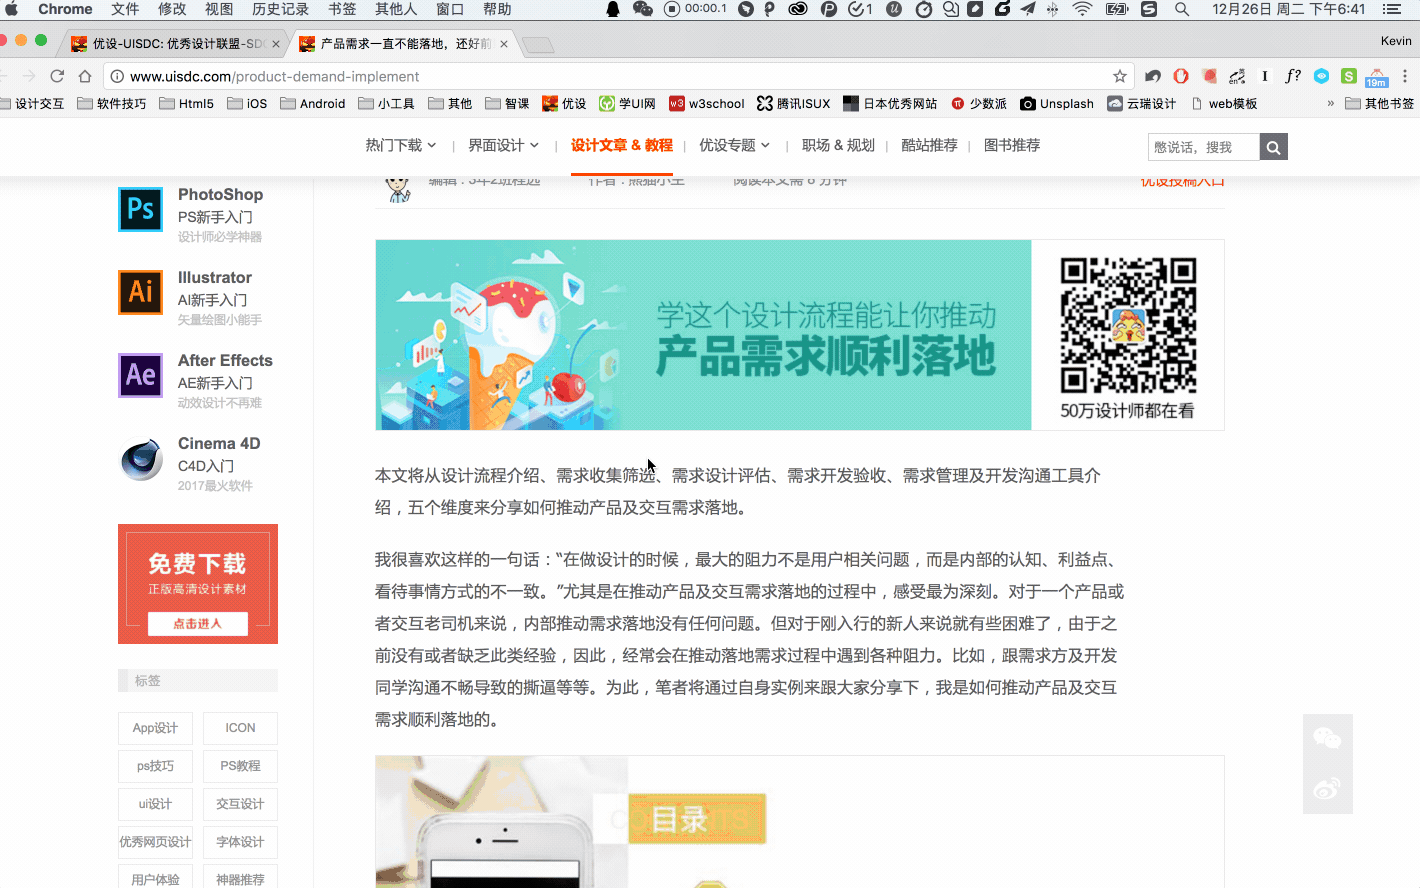Switch to the 优设-UISDC tab
Viewport: 1420px width, 888px height.
[x=174, y=44]
